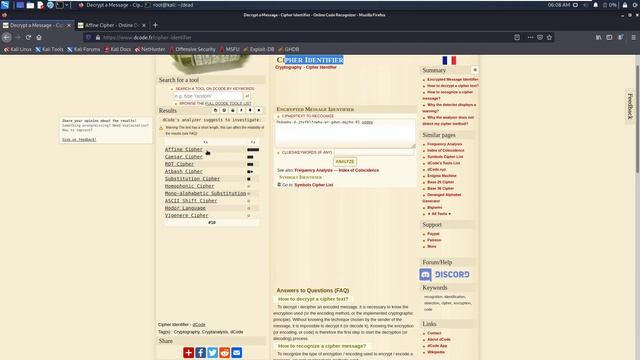The image size is (640, 360).
Task: Toggle reader view in the address bar
Action: coord(517,37)
